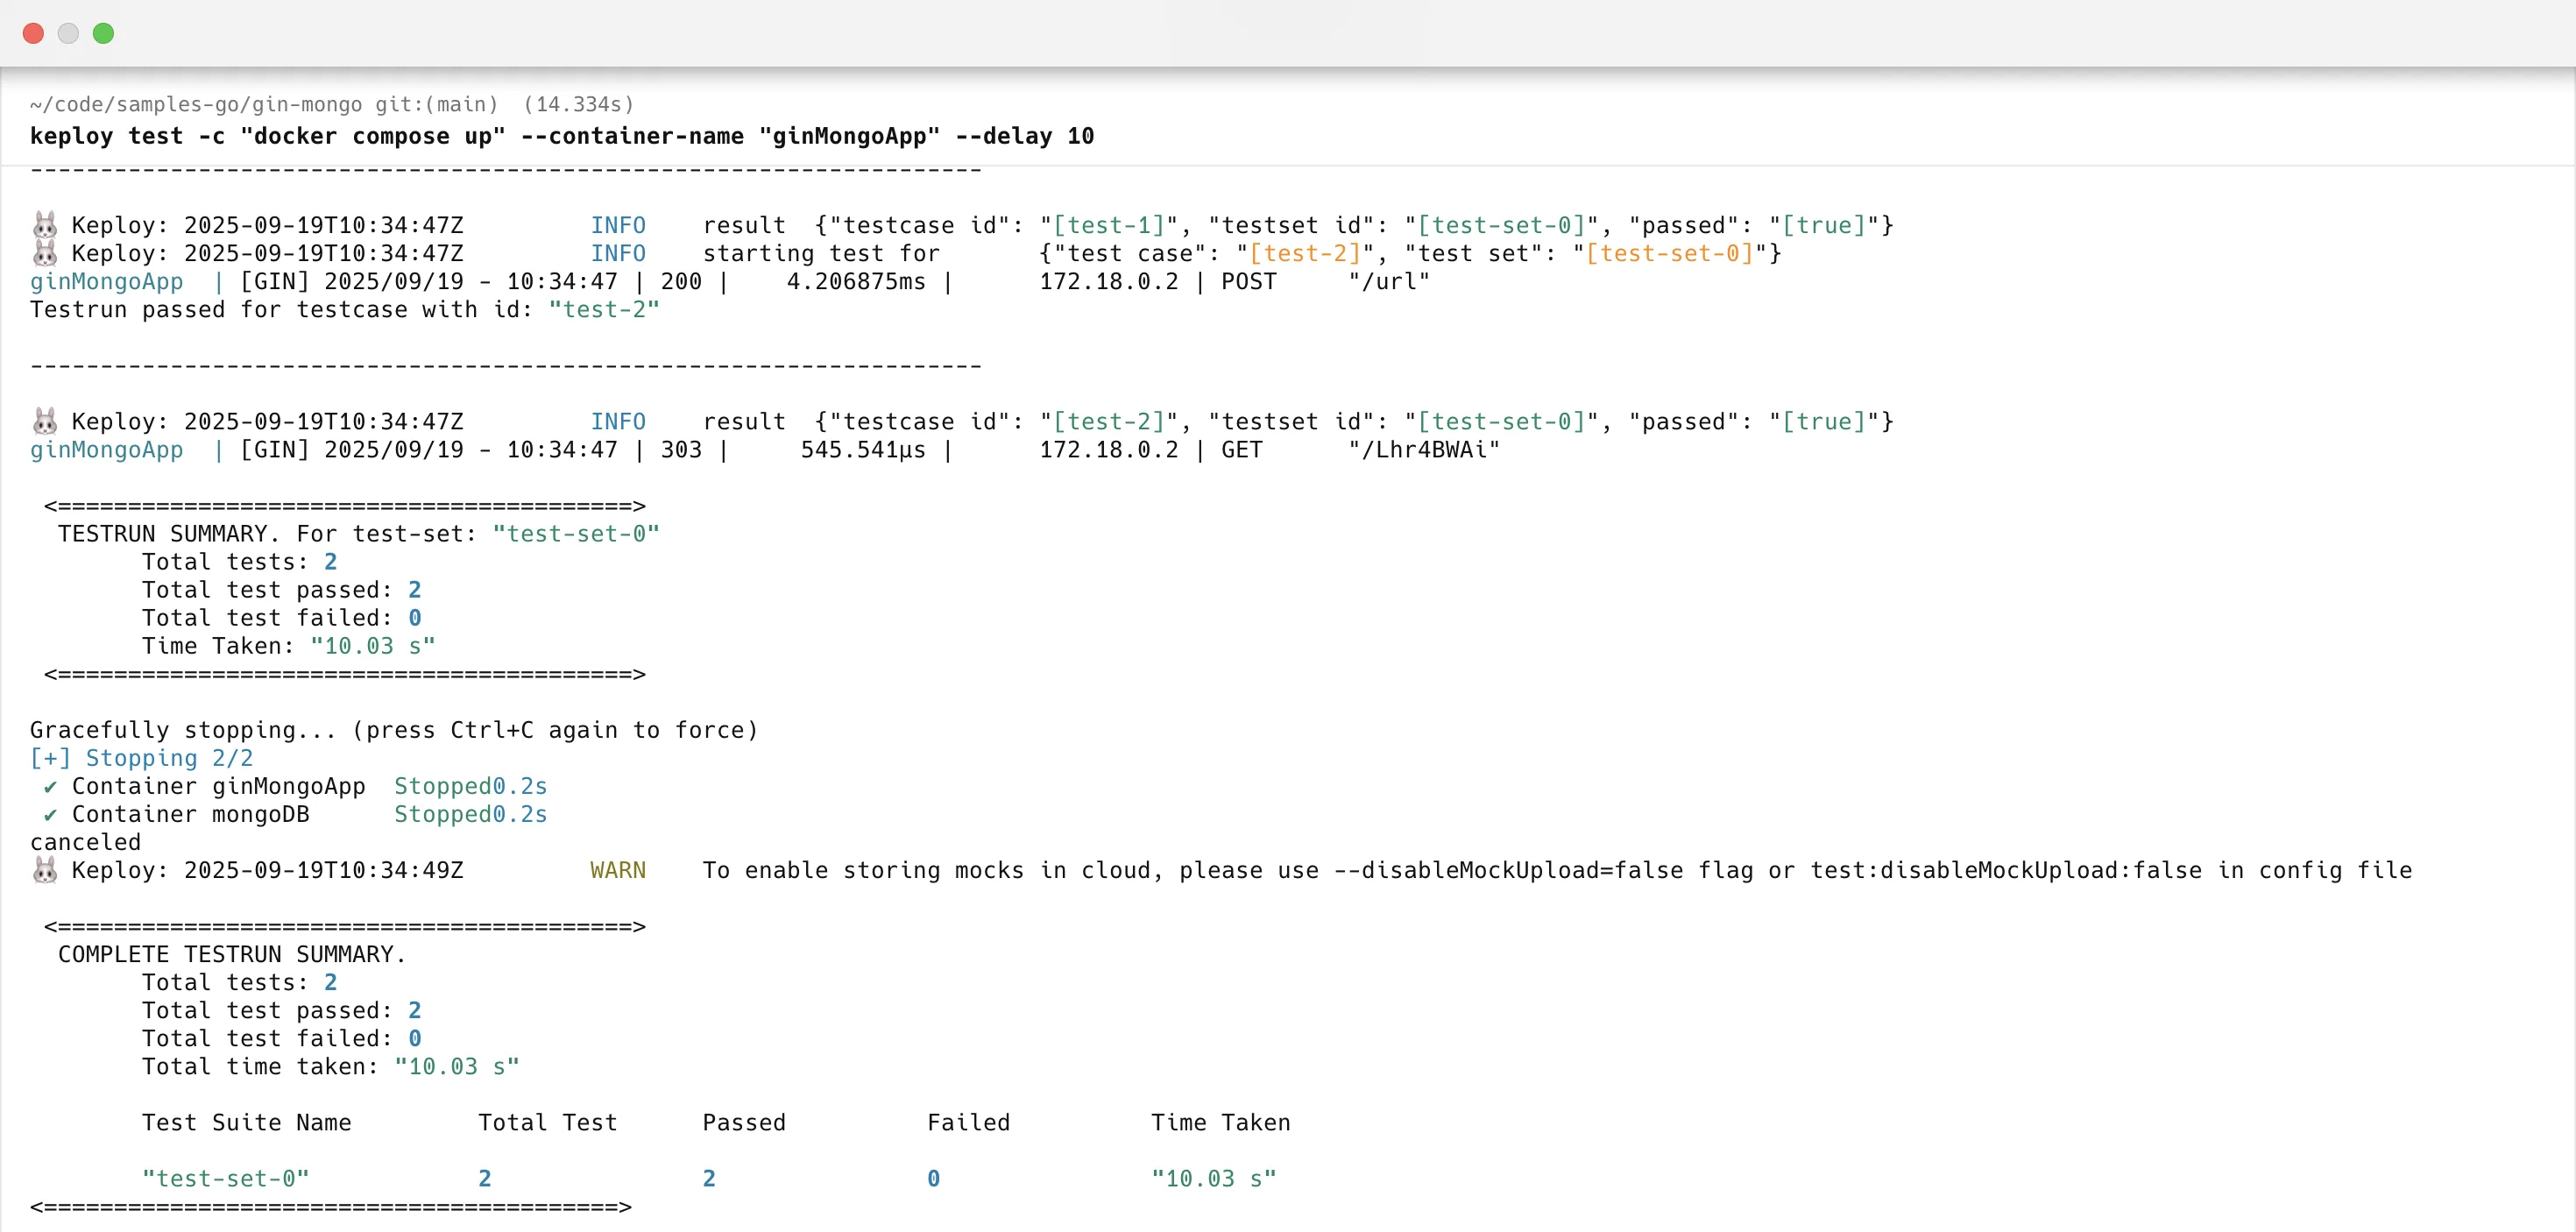
Task: Click 'Test Suite Name' column header
Action: [x=247, y=1122]
